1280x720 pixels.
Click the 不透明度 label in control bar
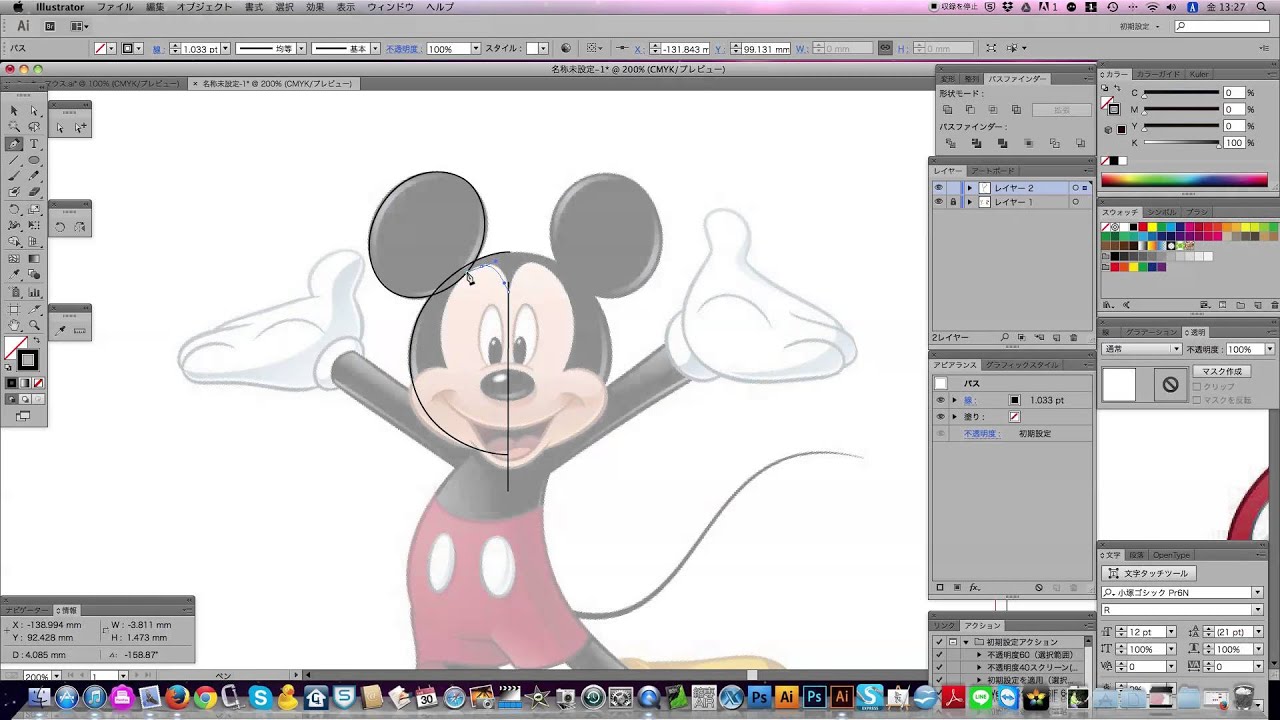pyautogui.click(x=403, y=48)
